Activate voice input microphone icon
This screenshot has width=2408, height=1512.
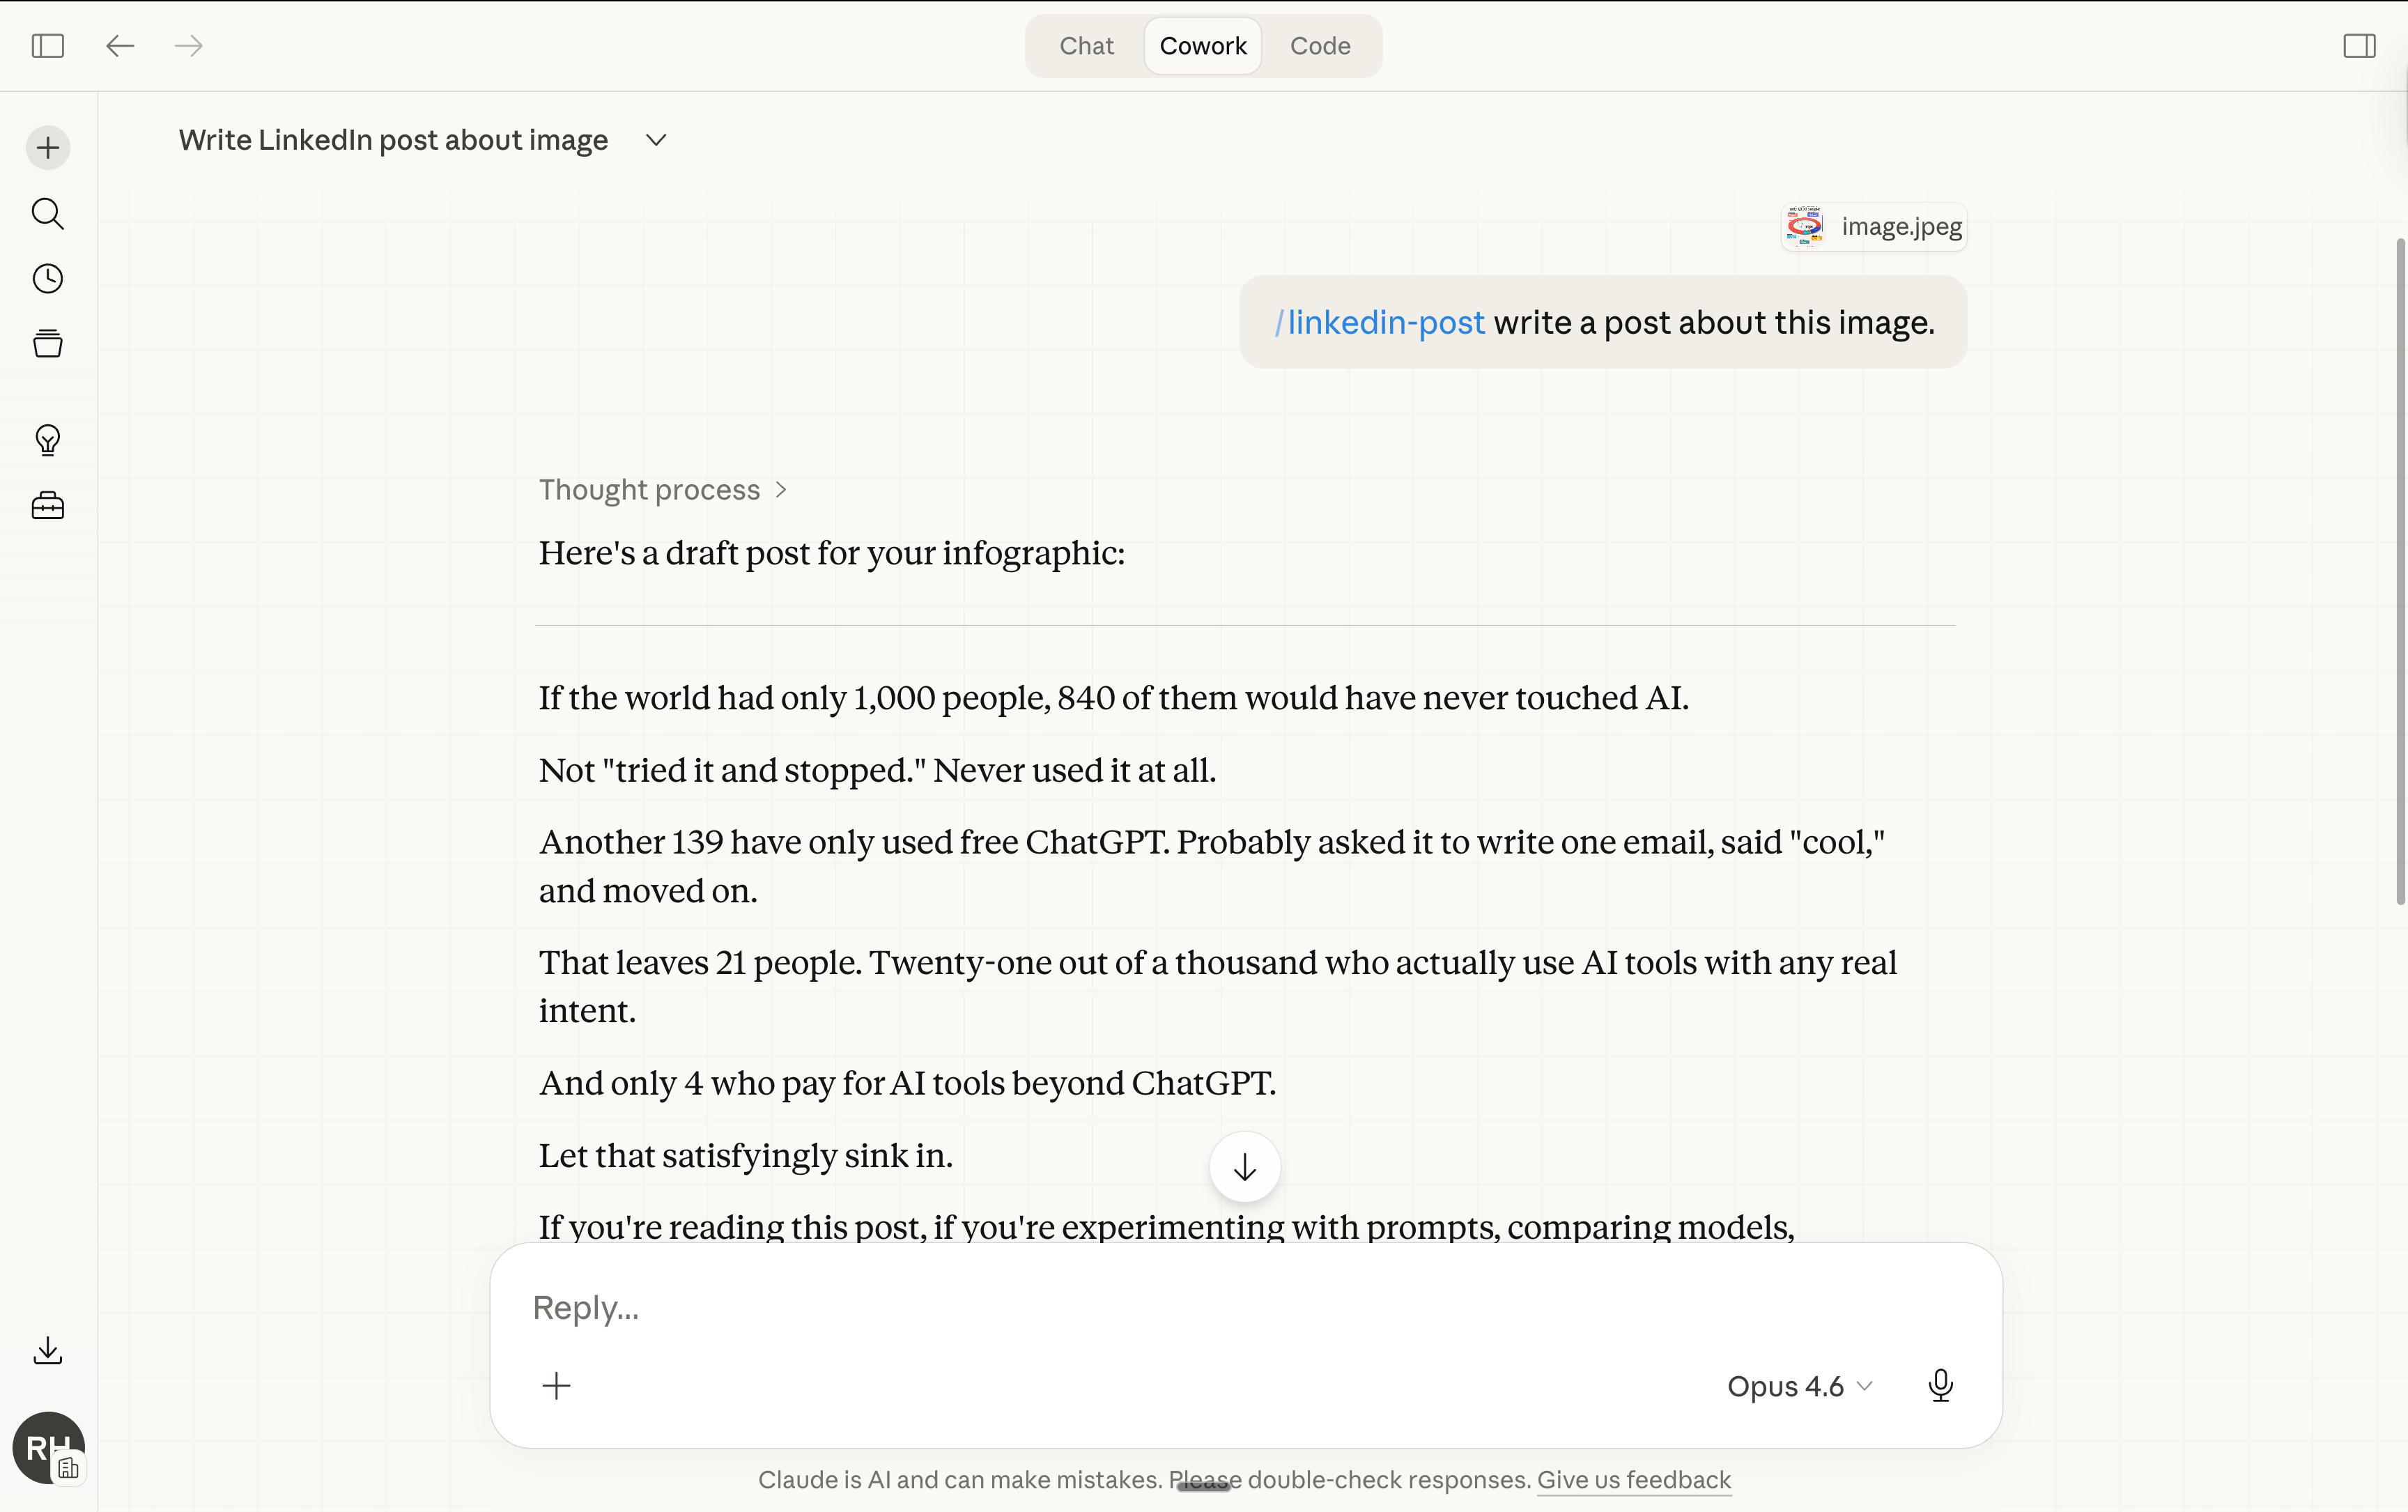click(x=1940, y=1386)
